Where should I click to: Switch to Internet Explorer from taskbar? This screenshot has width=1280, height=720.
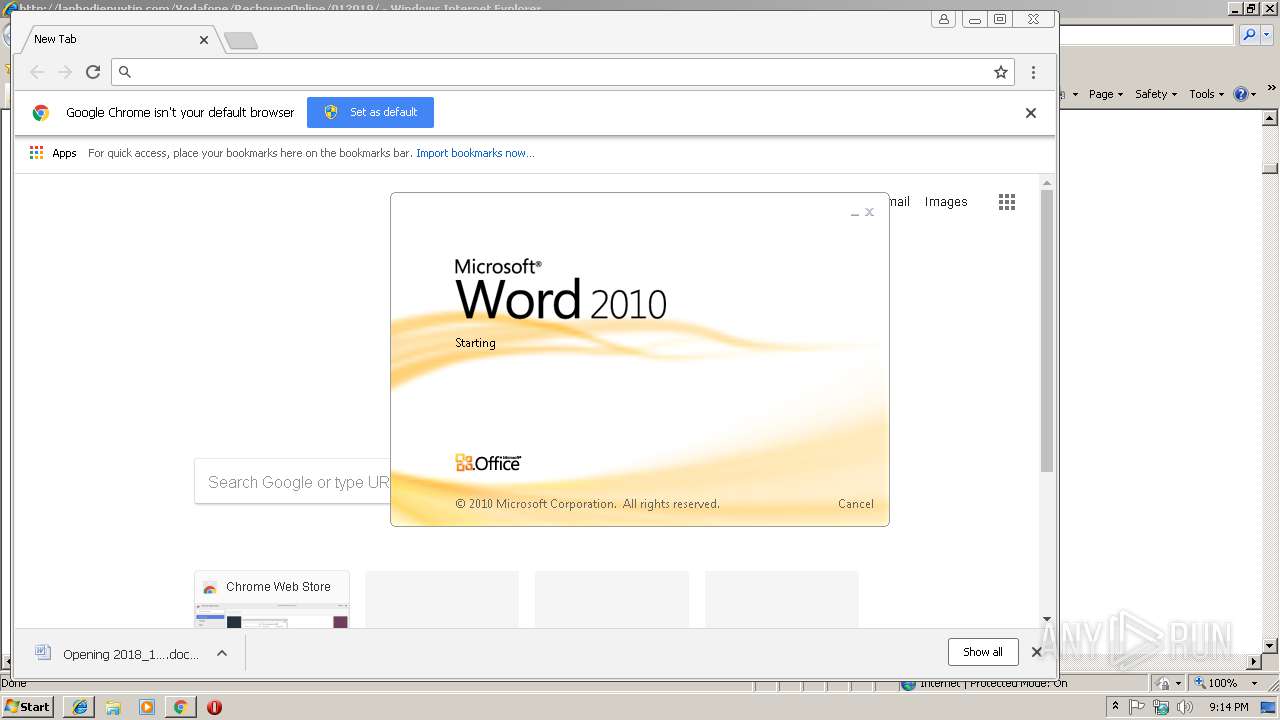[79, 707]
